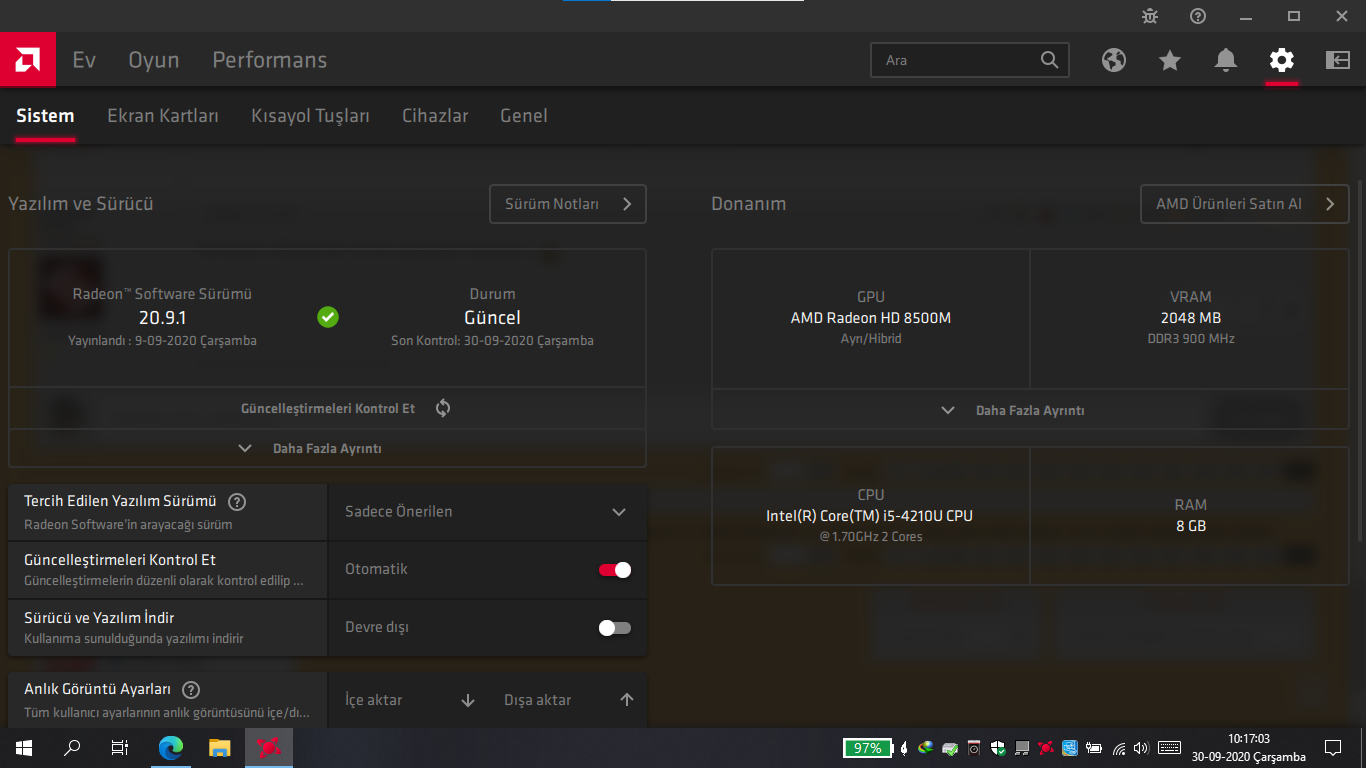Click the AMD logo icon
The height and width of the screenshot is (768, 1366).
tap(28, 59)
